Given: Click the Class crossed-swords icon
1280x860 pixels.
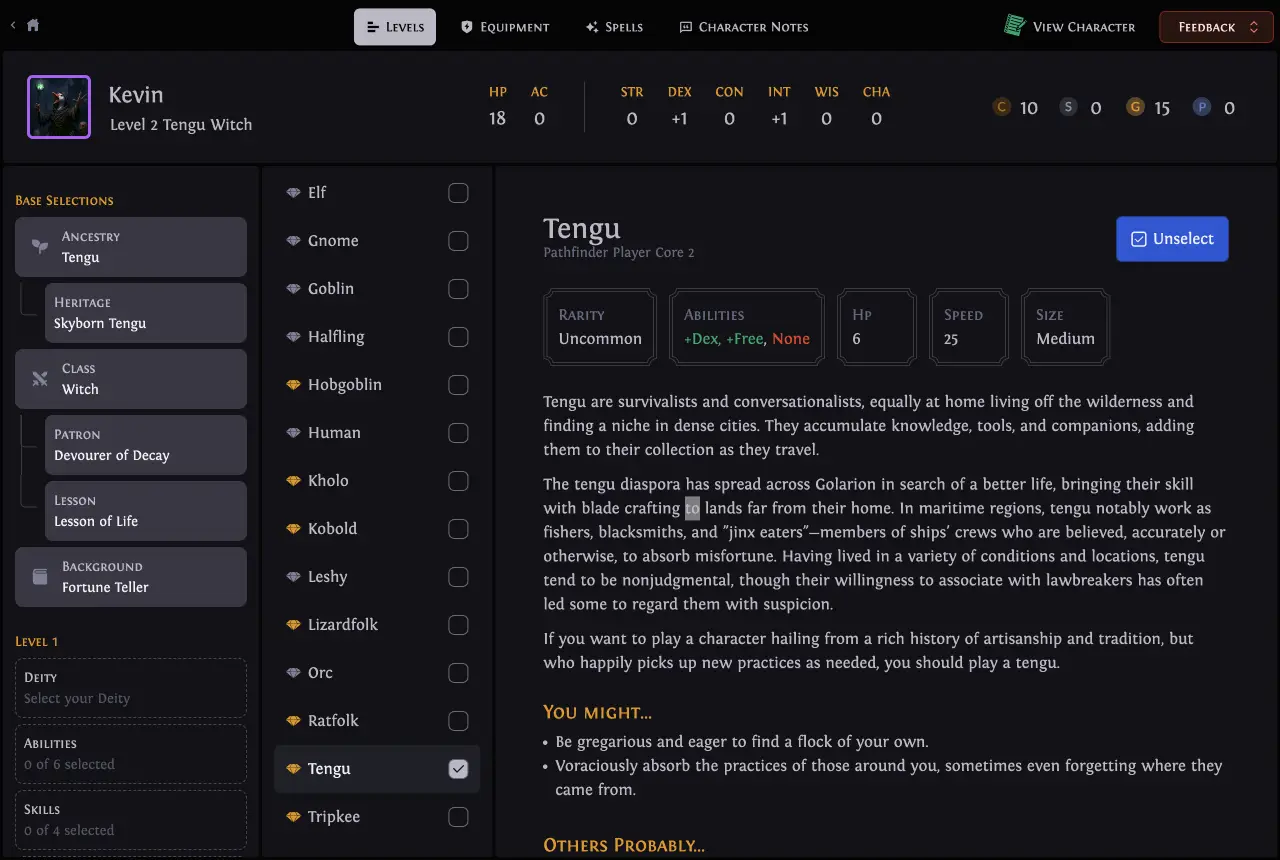Looking at the screenshot, I should pyautogui.click(x=40, y=379).
